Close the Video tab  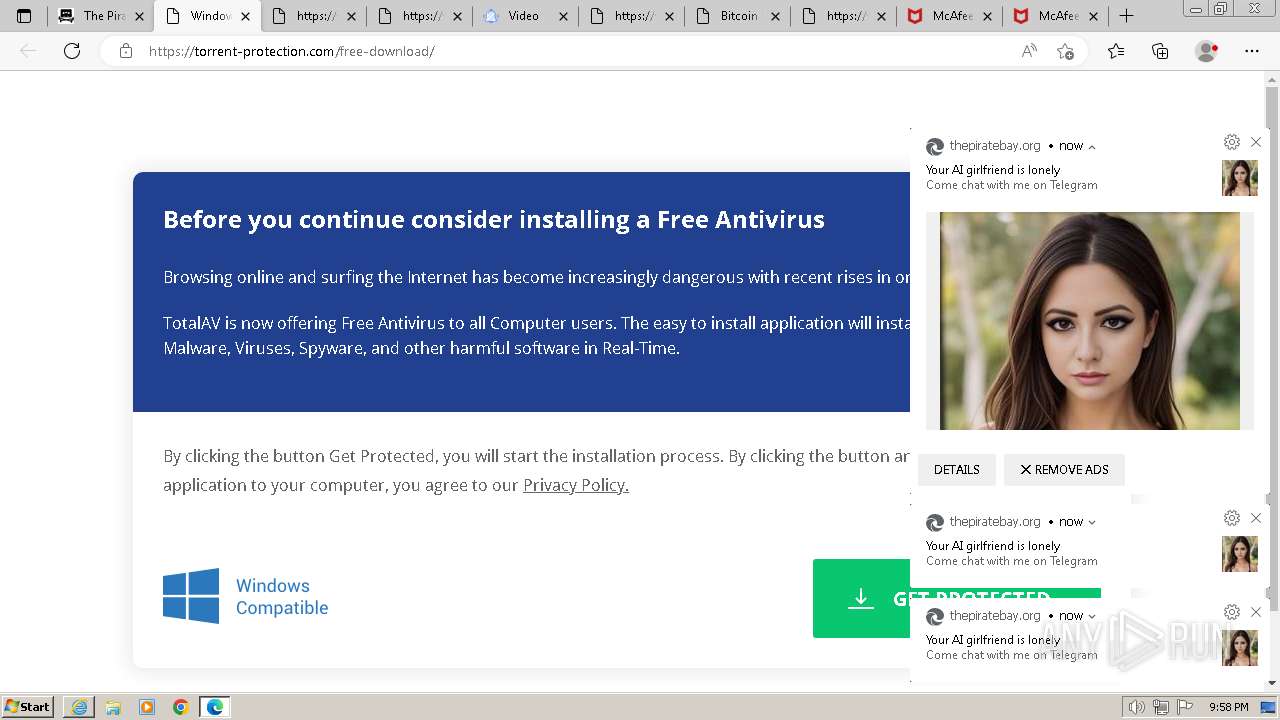coord(564,16)
